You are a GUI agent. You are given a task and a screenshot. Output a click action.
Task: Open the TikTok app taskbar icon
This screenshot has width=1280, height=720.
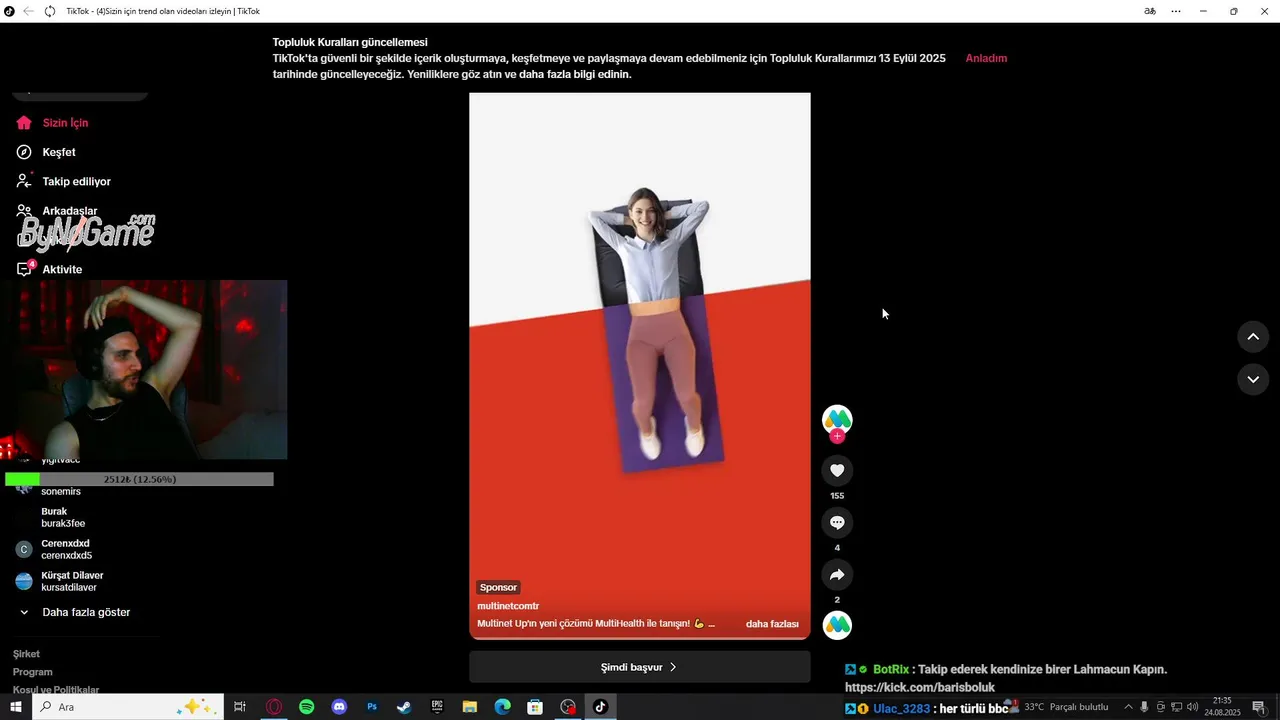600,707
